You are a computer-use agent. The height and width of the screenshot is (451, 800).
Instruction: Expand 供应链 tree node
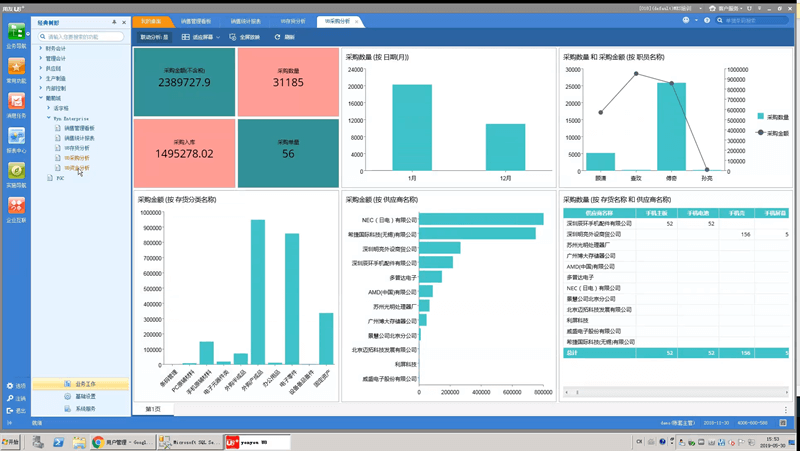[41, 68]
